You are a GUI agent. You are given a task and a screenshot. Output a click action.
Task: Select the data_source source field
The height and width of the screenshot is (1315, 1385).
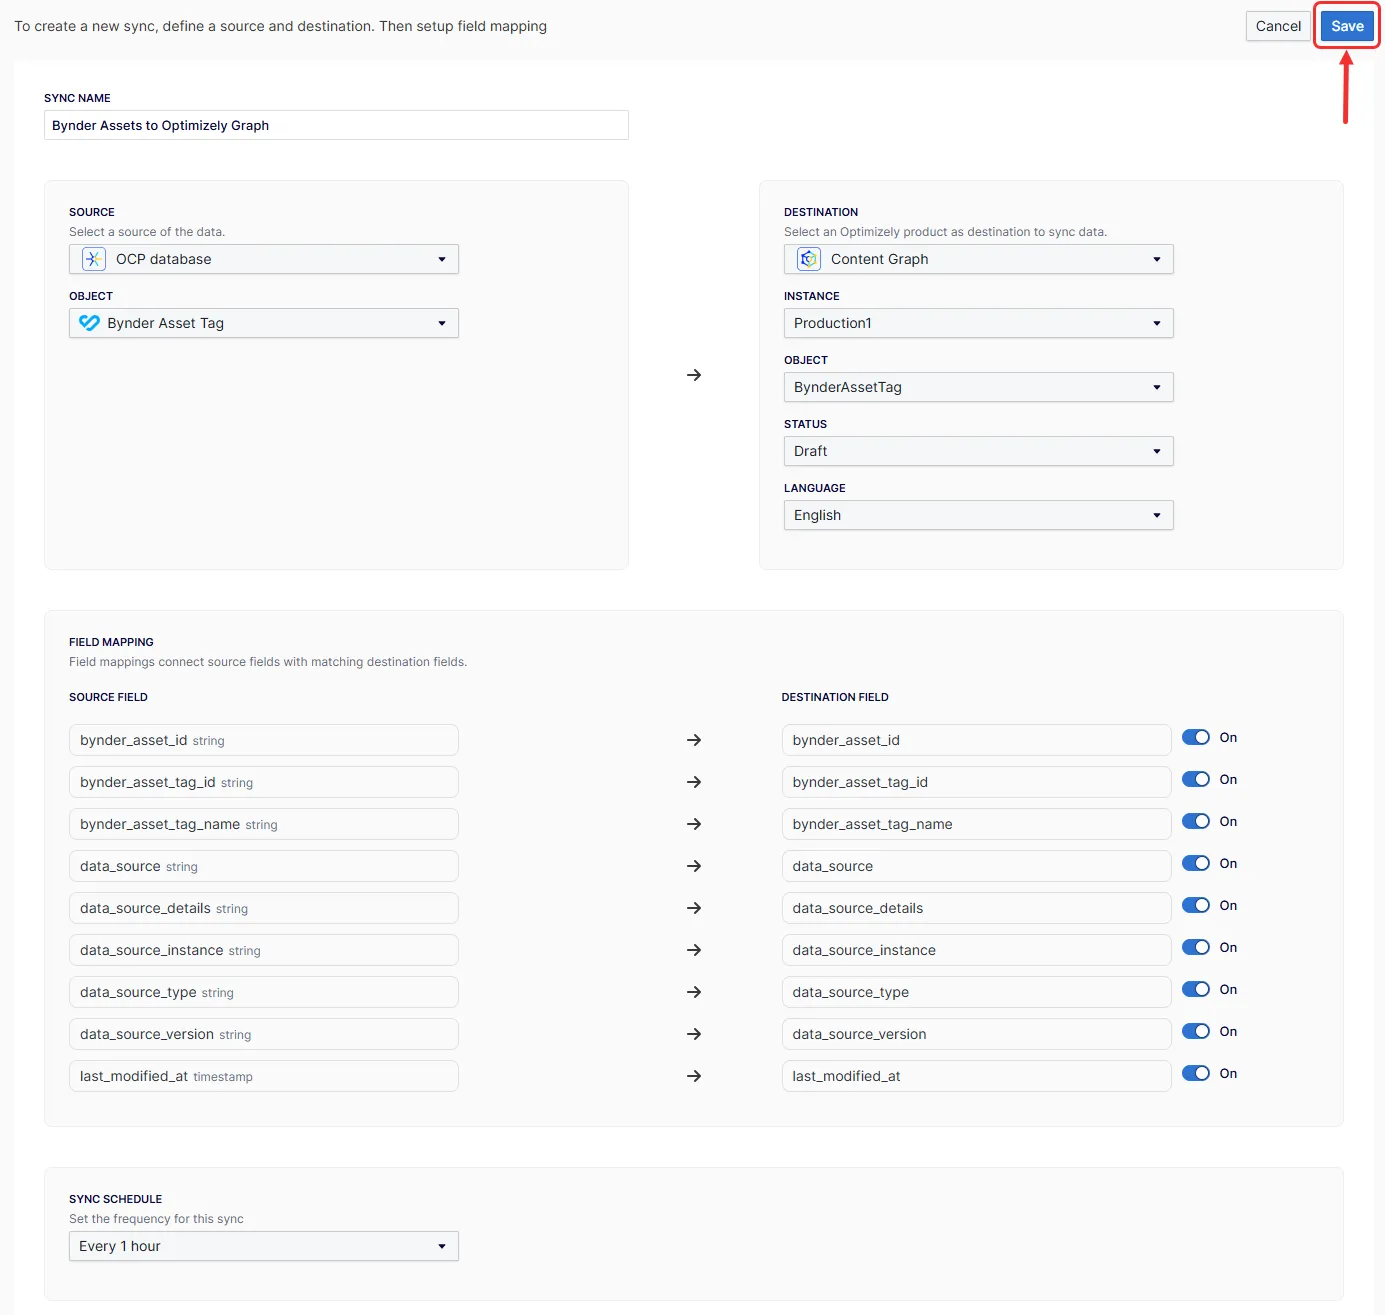(264, 866)
